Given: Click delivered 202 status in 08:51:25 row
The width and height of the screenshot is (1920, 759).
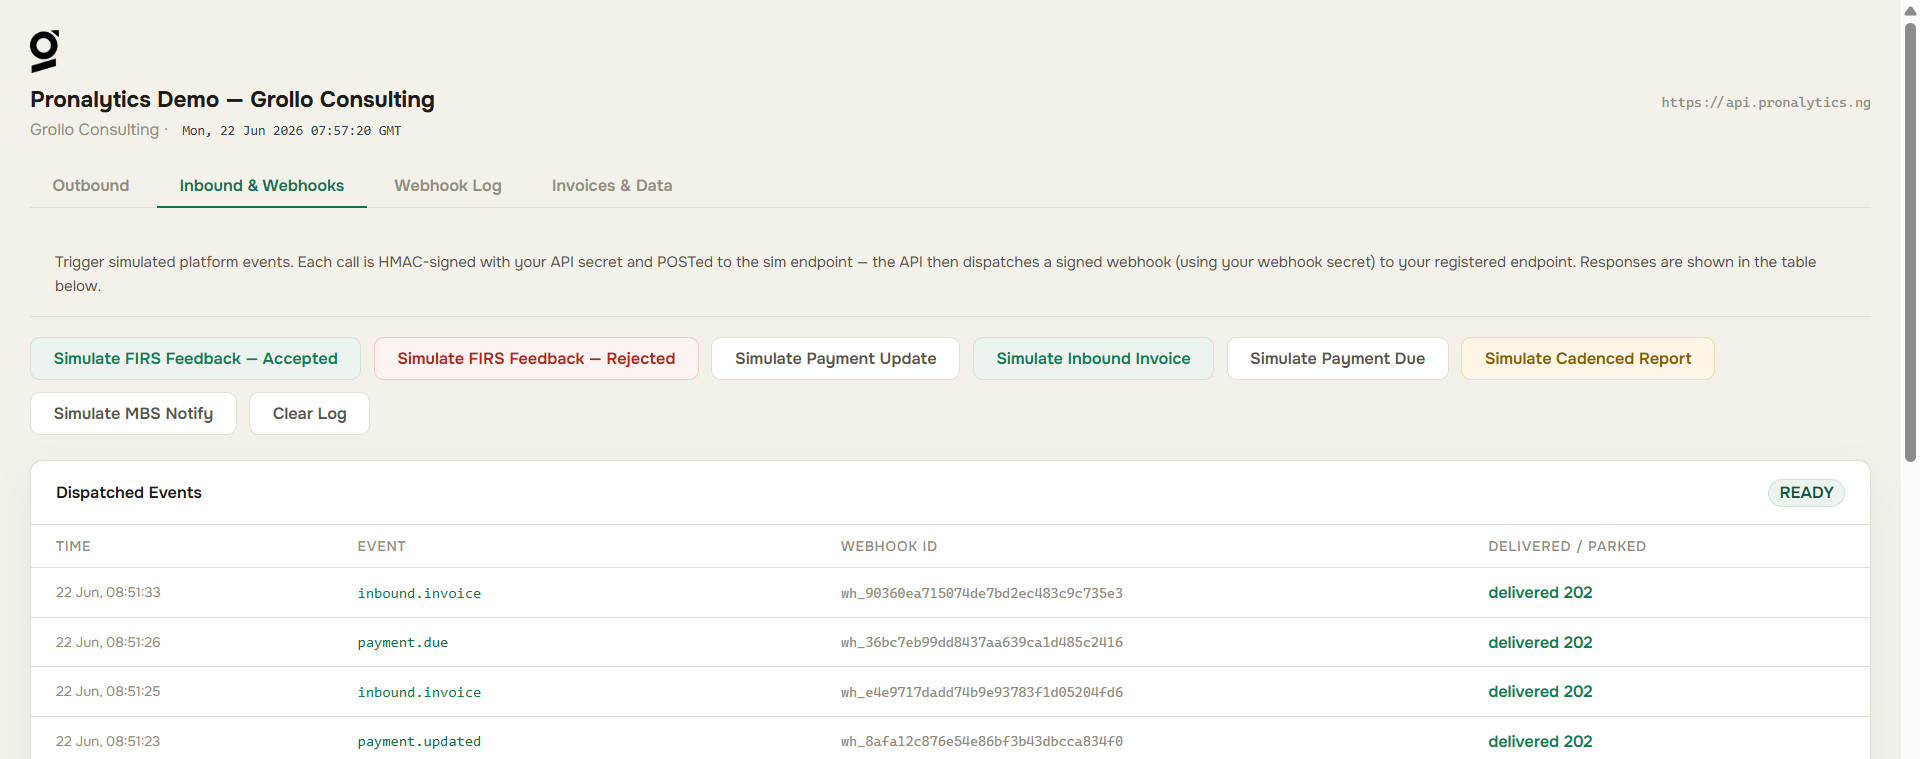Looking at the screenshot, I should point(1540,692).
